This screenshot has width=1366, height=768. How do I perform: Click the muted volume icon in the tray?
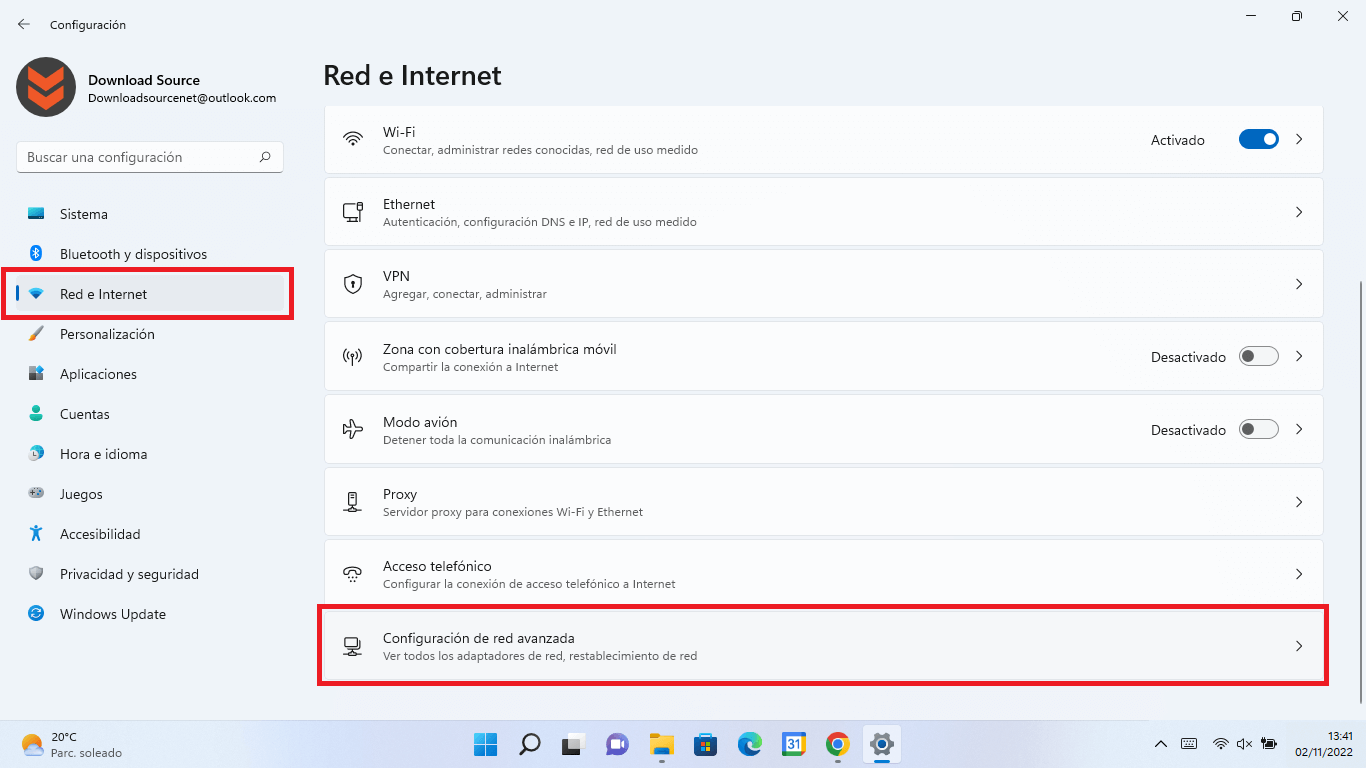(1245, 744)
